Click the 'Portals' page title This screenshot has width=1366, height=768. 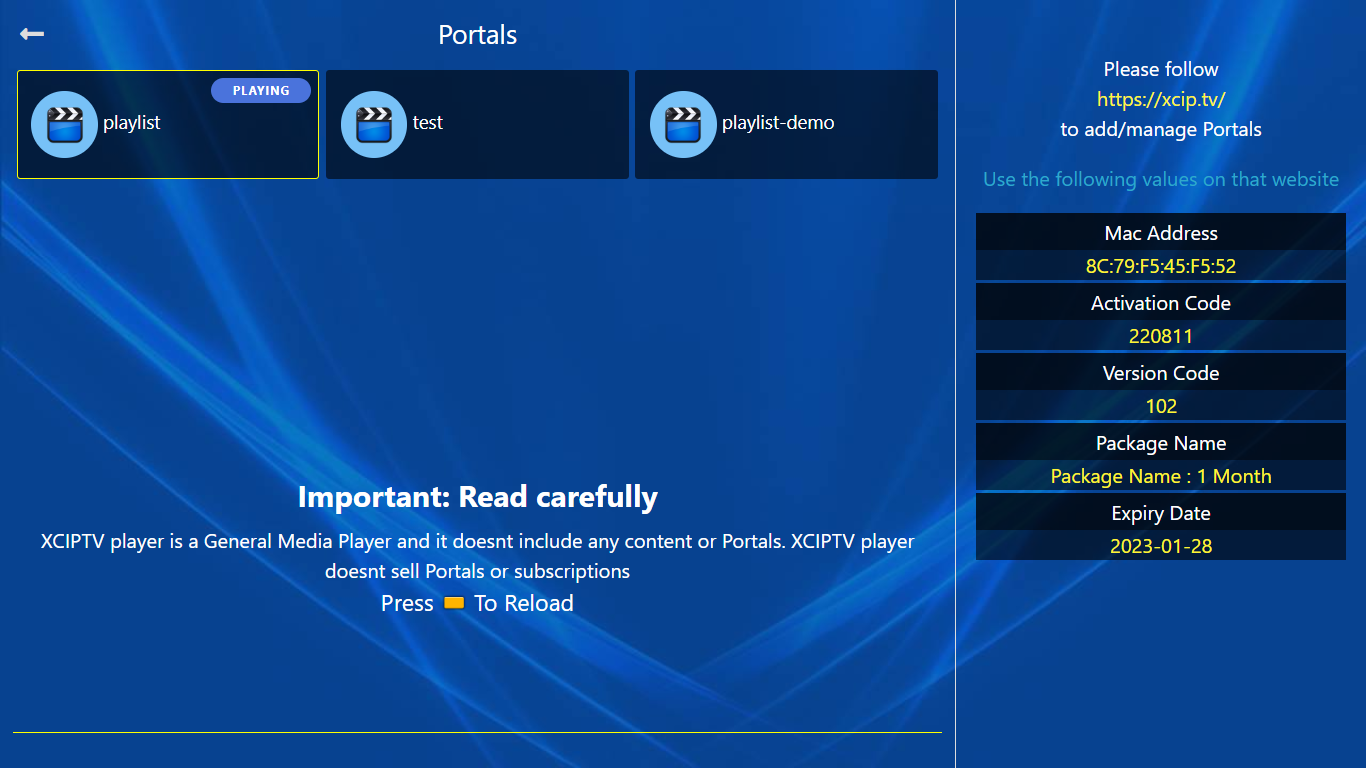(x=477, y=35)
